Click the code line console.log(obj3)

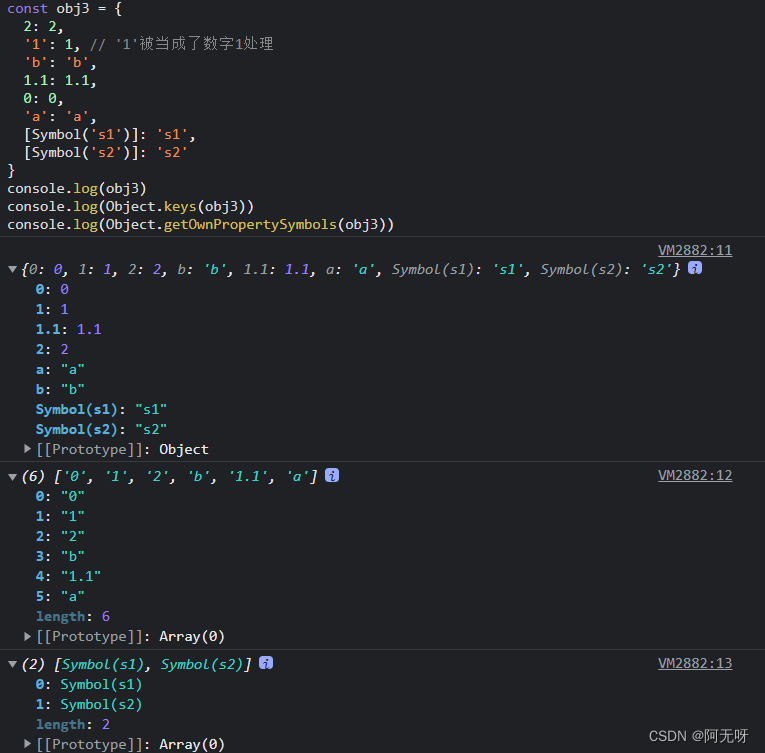77,188
